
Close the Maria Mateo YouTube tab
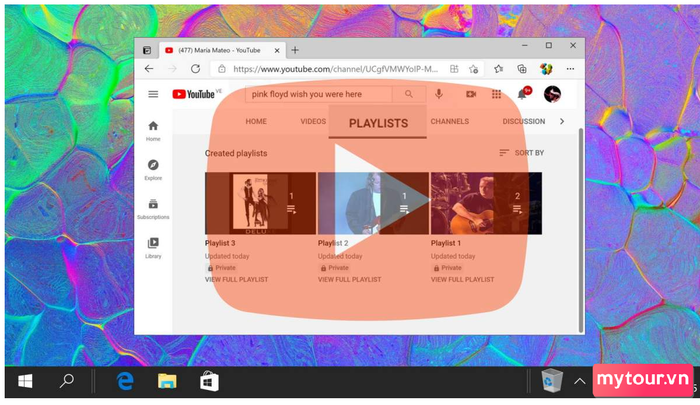coord(277,50)
